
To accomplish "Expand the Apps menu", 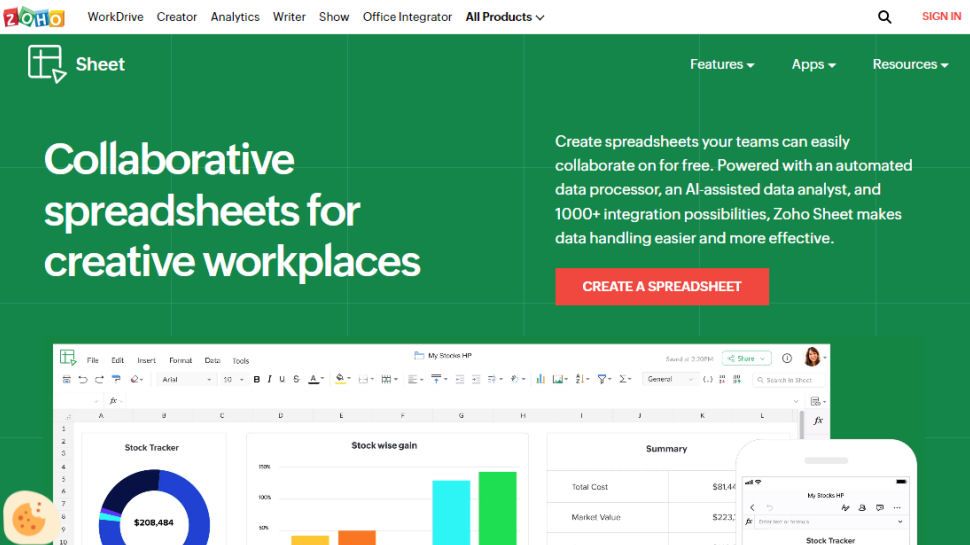I will click(x=813, y=64).
